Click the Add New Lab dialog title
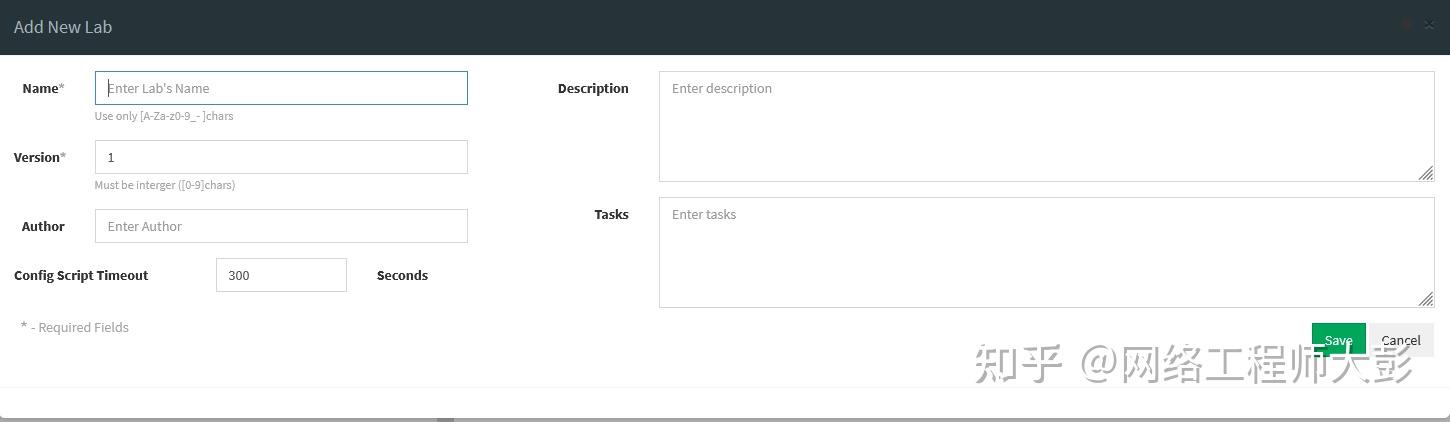The width and height of the screenshot is (1450, 422). point(63,27)
